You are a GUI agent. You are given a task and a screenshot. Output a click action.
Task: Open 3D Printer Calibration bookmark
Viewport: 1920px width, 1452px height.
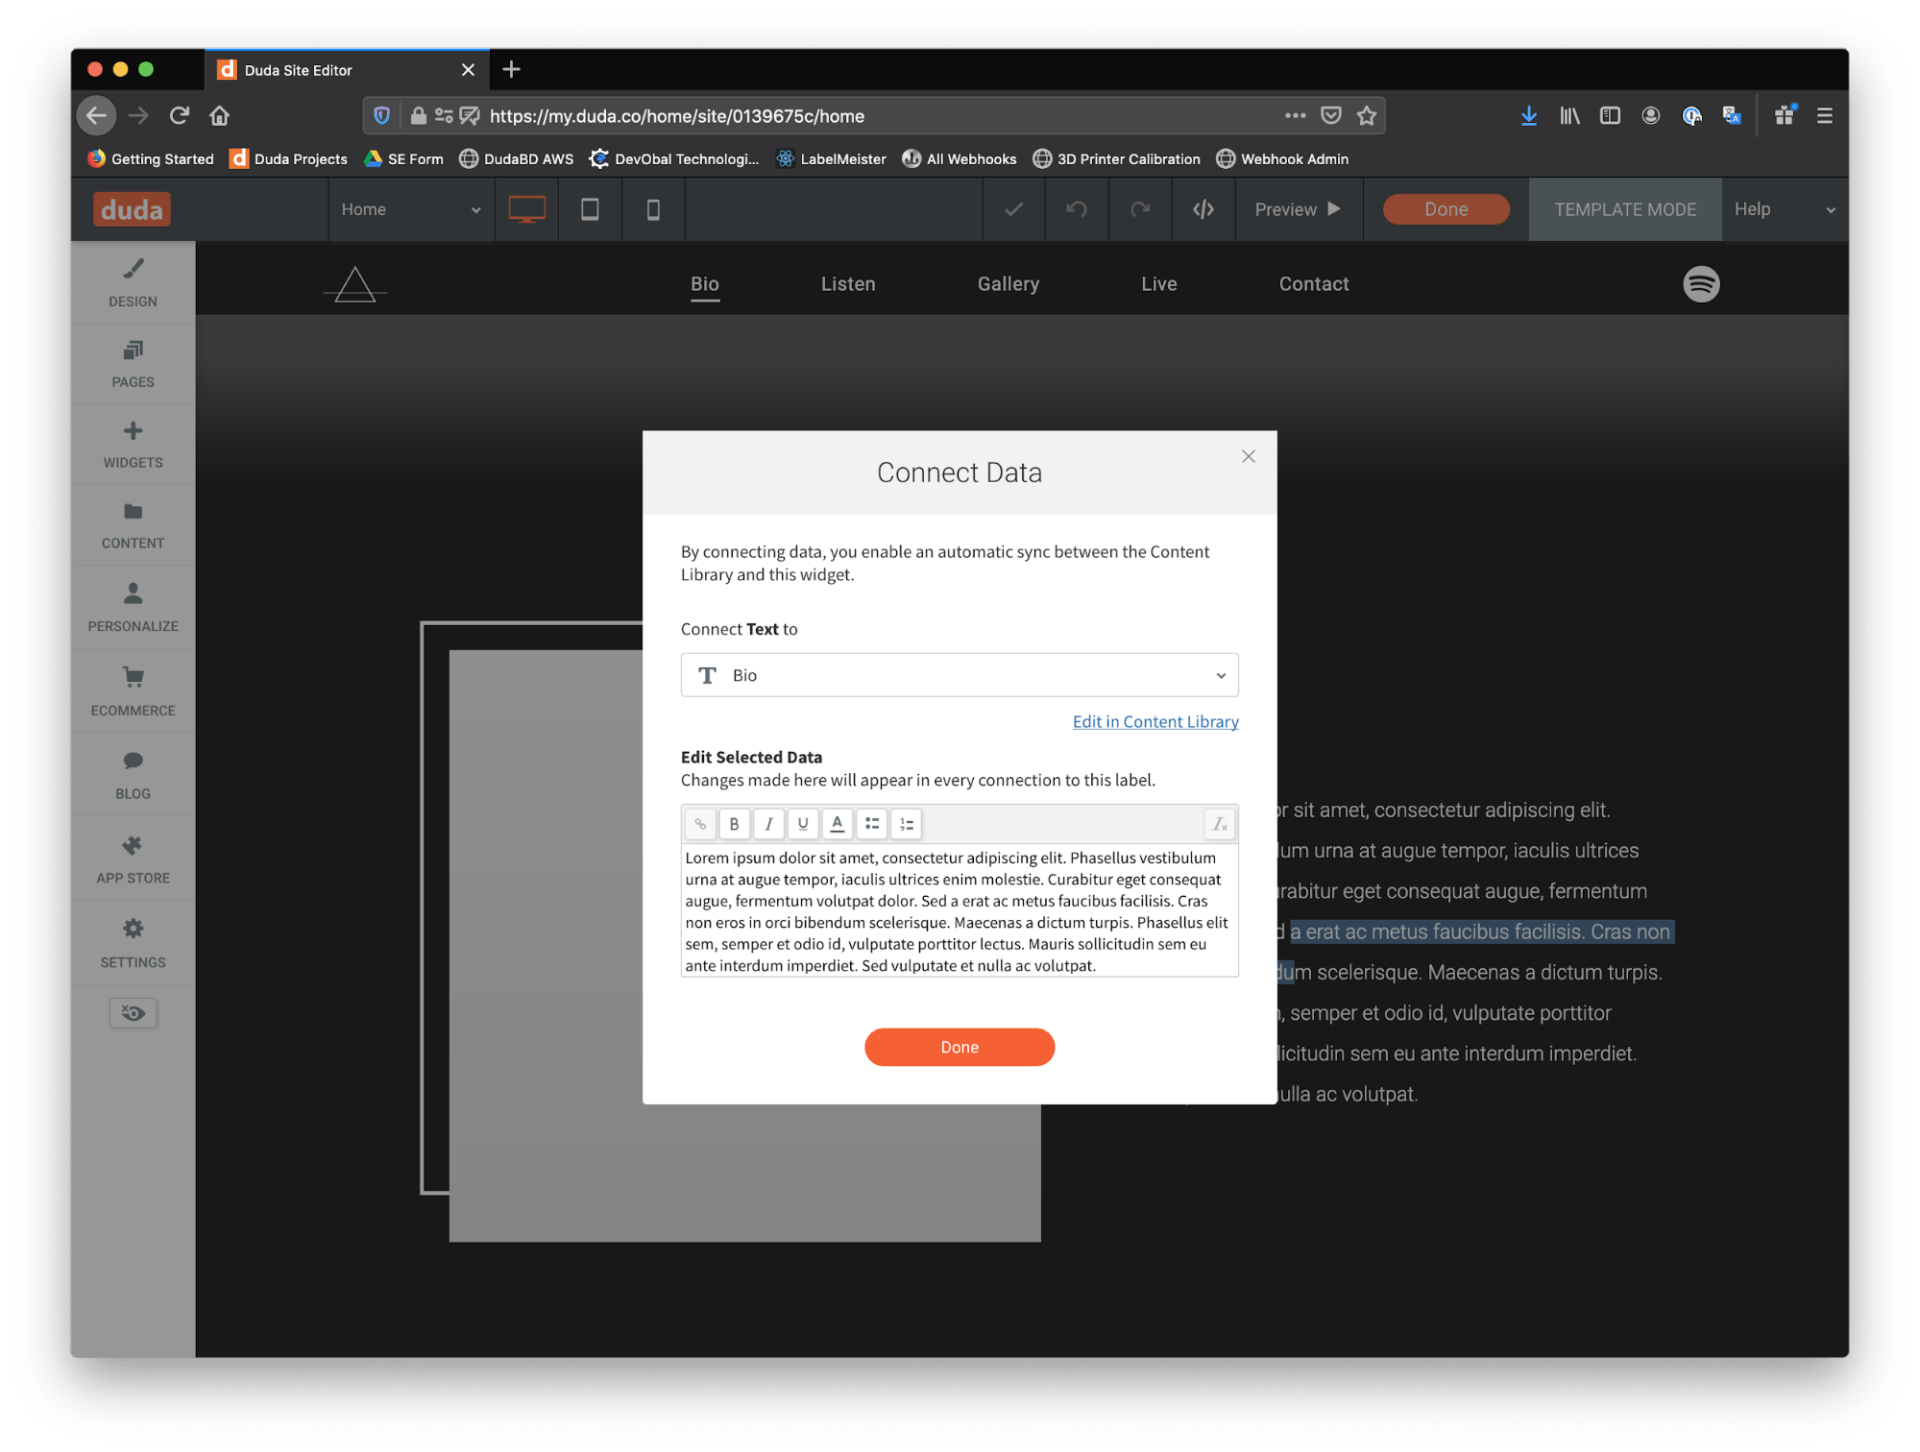click(x=1116, y=159)
